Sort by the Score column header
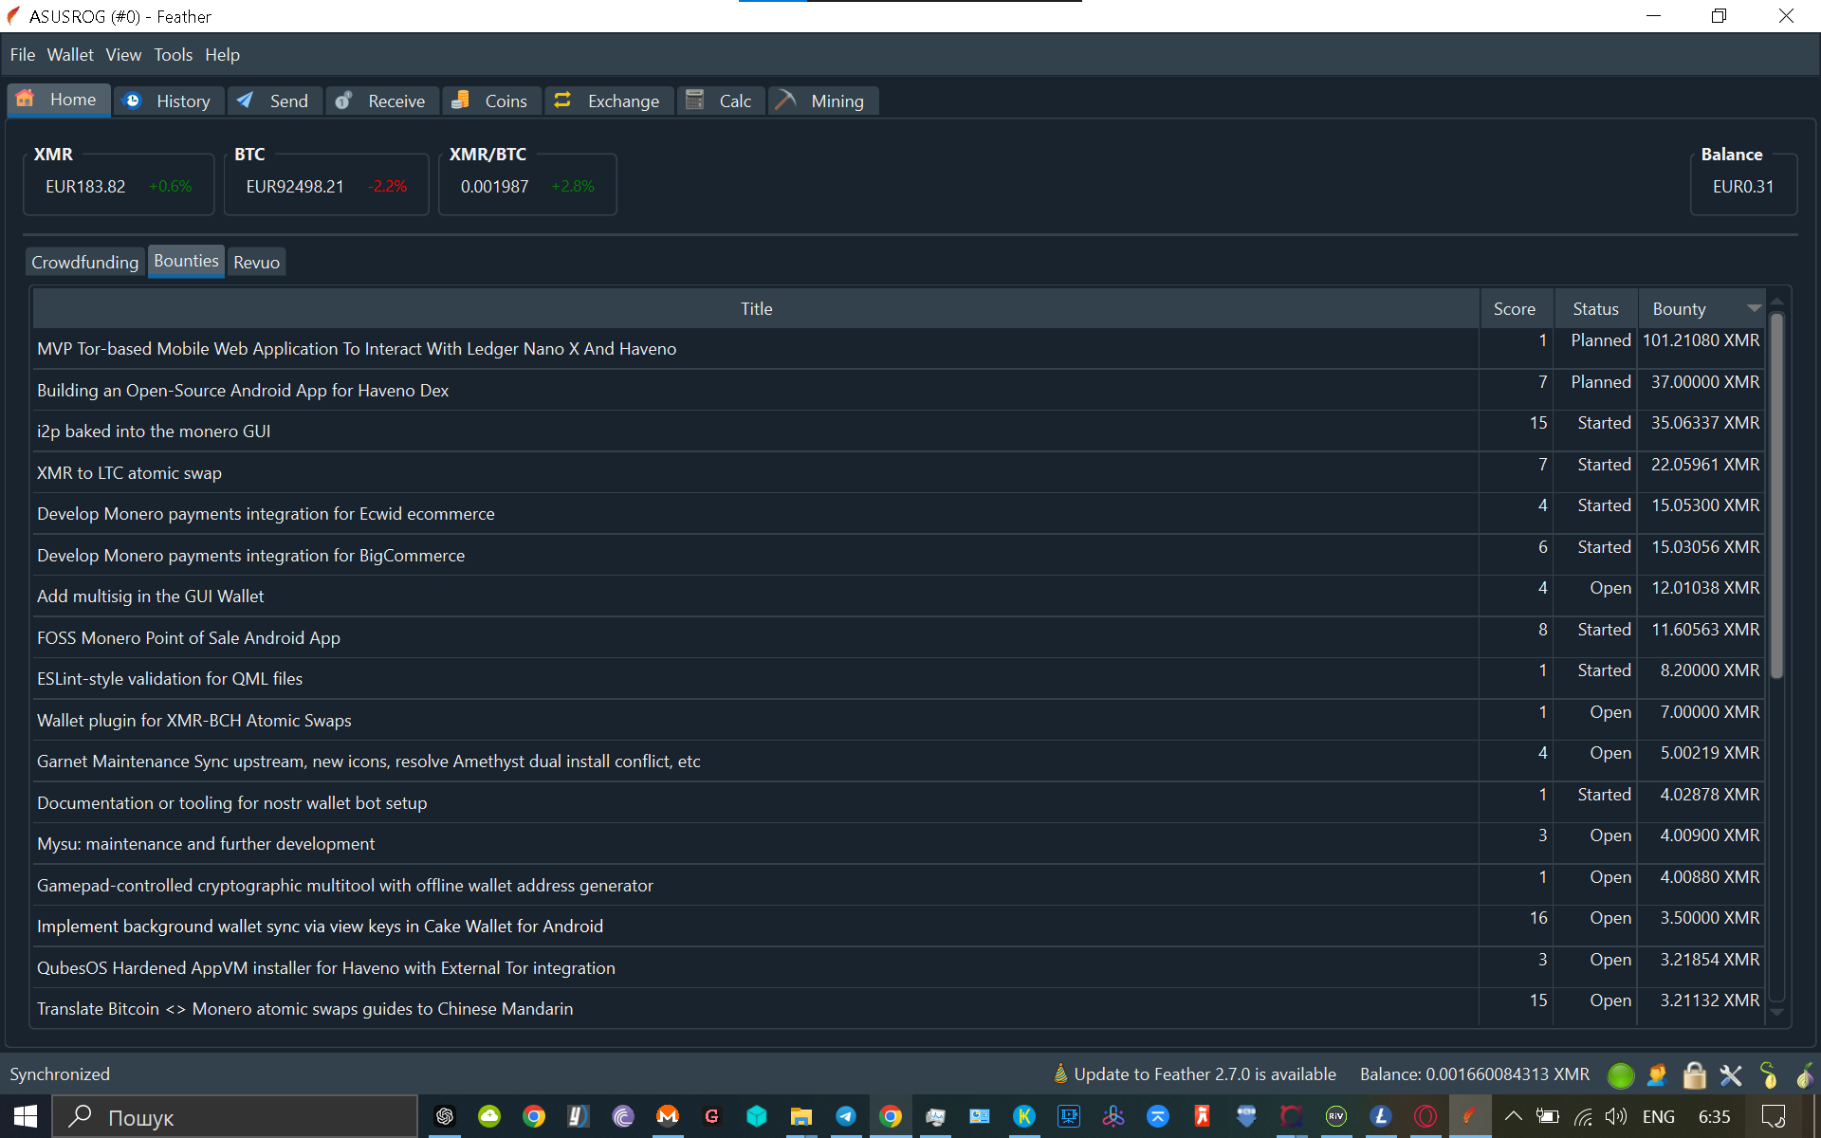Screen dimensions: 1821x1138 coord(1514,309)
